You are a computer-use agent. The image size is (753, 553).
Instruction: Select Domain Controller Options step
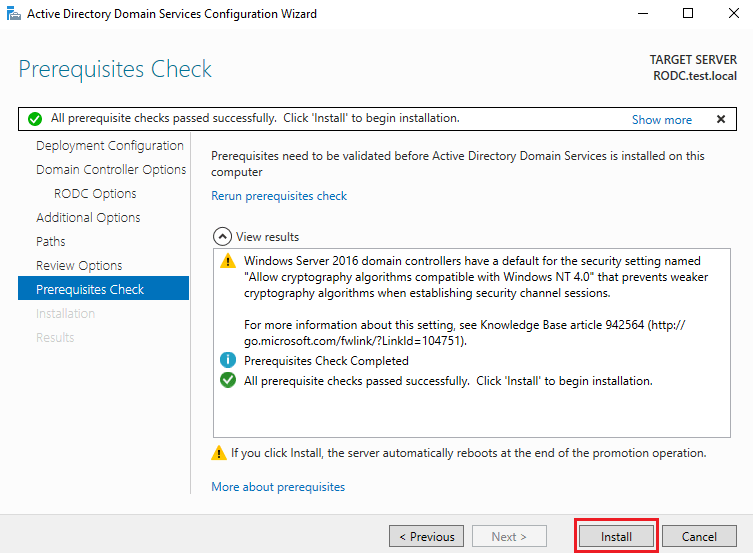coord(111,170)
